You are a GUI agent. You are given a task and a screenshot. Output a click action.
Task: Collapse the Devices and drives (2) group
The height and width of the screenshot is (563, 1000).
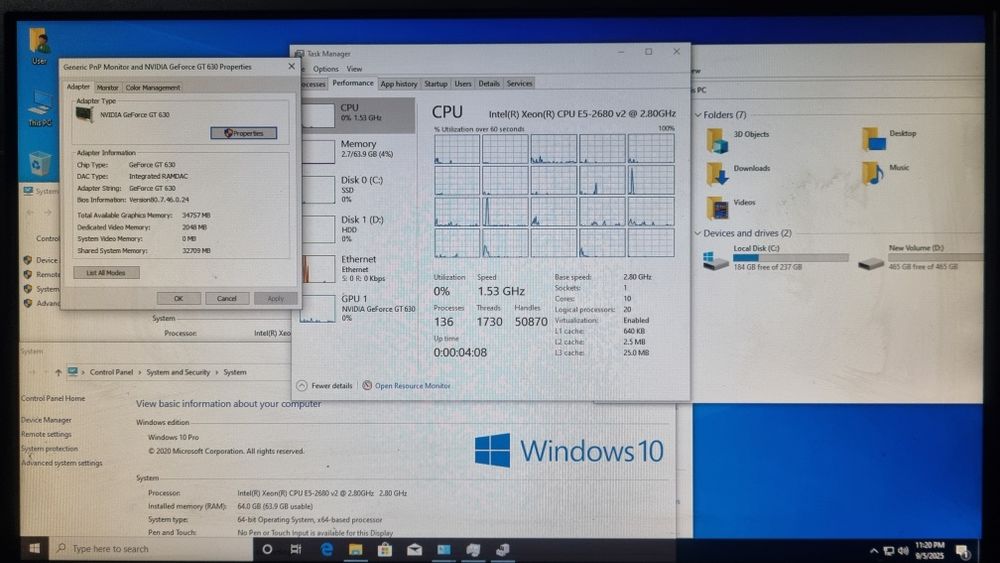pyautogui.click(x=698, y=233)
